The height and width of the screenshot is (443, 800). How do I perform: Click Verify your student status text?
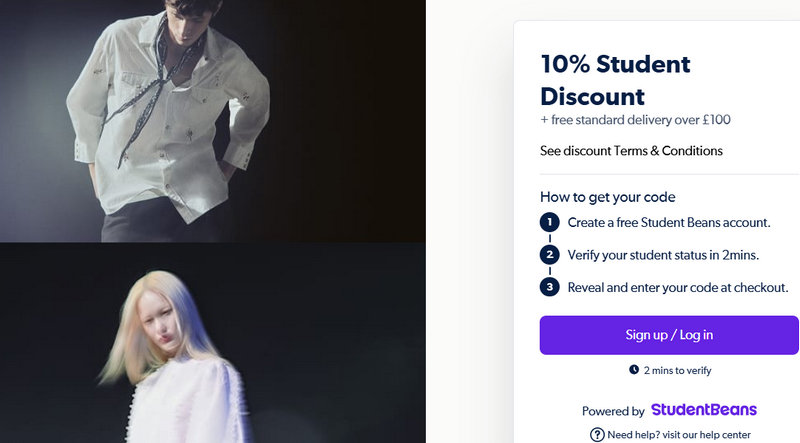663,255
